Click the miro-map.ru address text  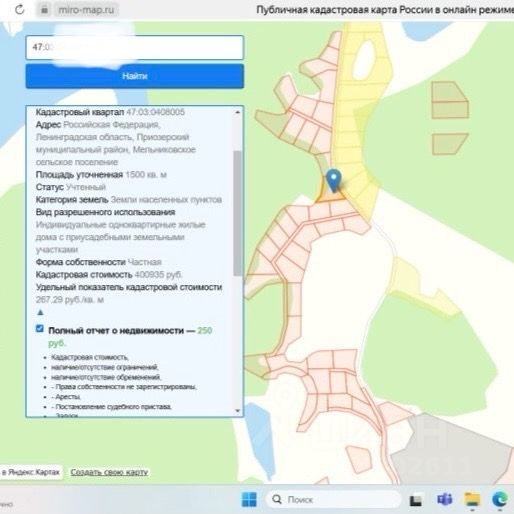[x=86, y=10]
